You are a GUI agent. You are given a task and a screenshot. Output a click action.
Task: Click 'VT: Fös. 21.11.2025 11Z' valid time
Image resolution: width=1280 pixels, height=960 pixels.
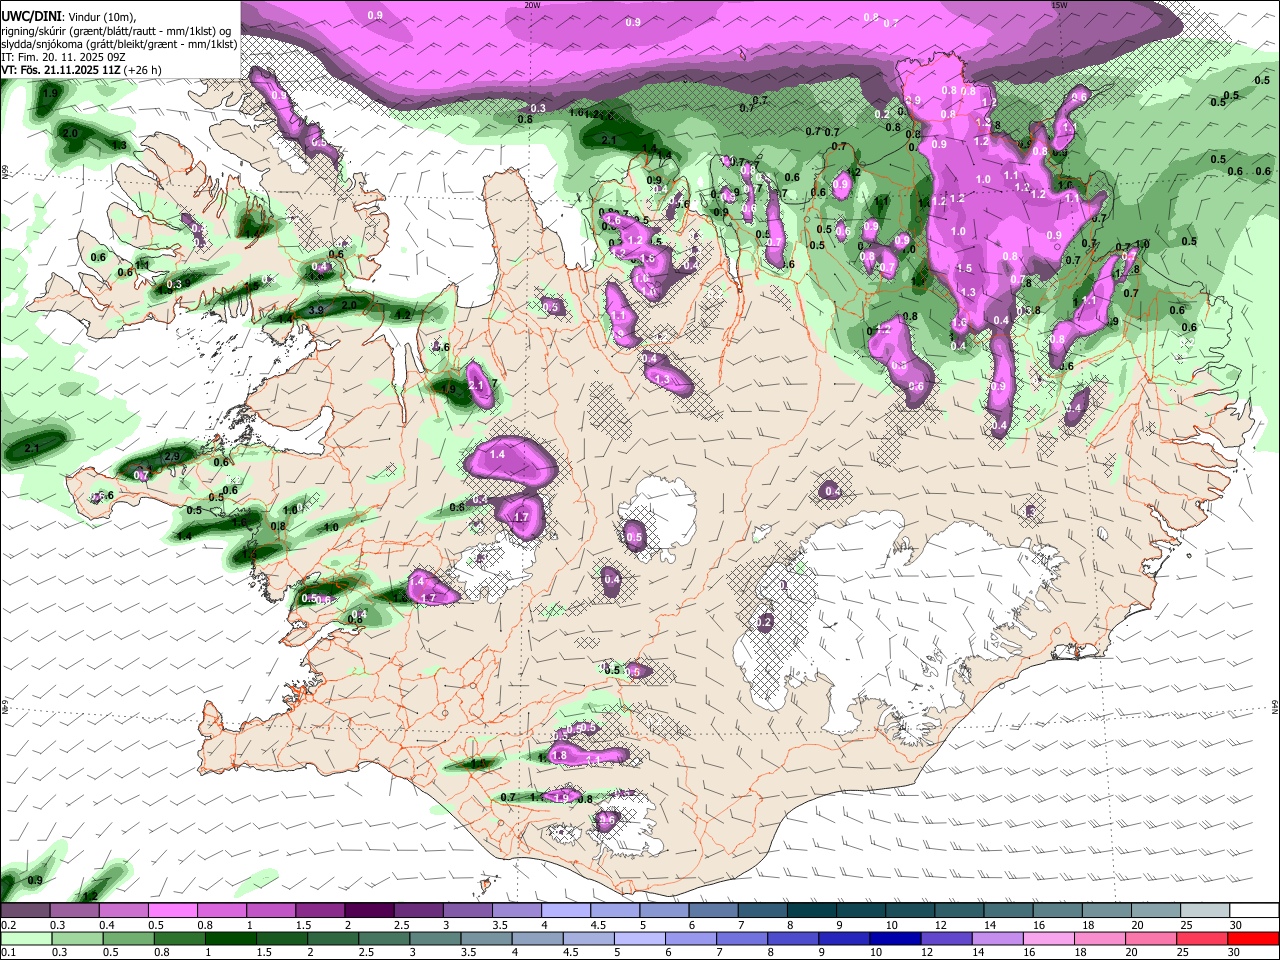tap(61, 70)
